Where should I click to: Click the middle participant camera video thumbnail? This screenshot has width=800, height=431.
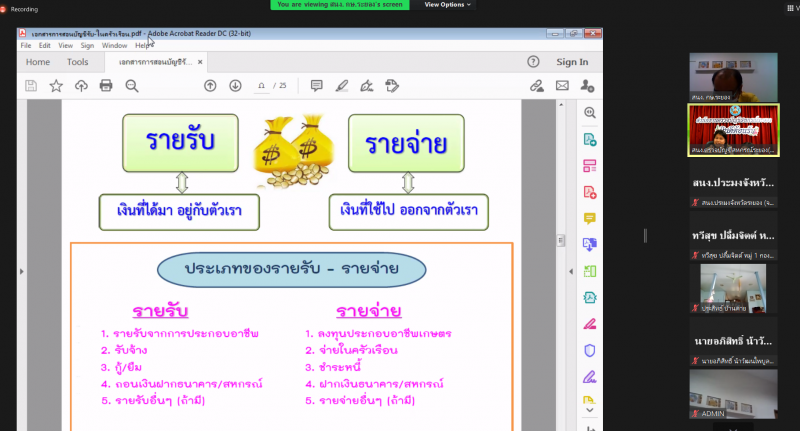coord(733,289)
